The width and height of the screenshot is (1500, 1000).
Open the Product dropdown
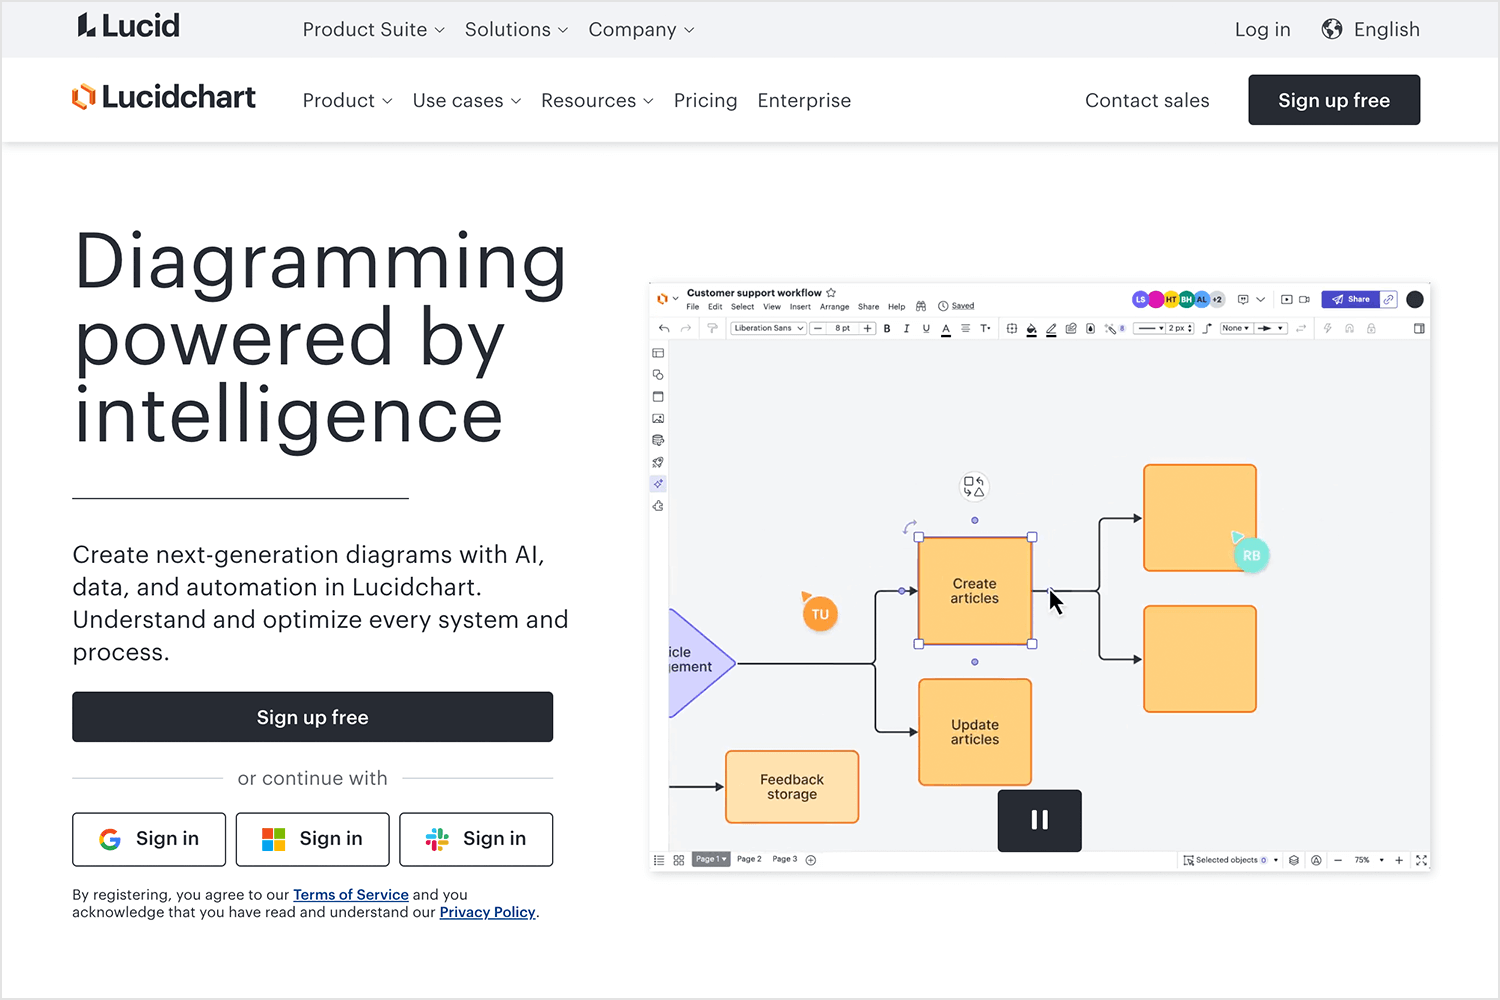coord(348,101)
